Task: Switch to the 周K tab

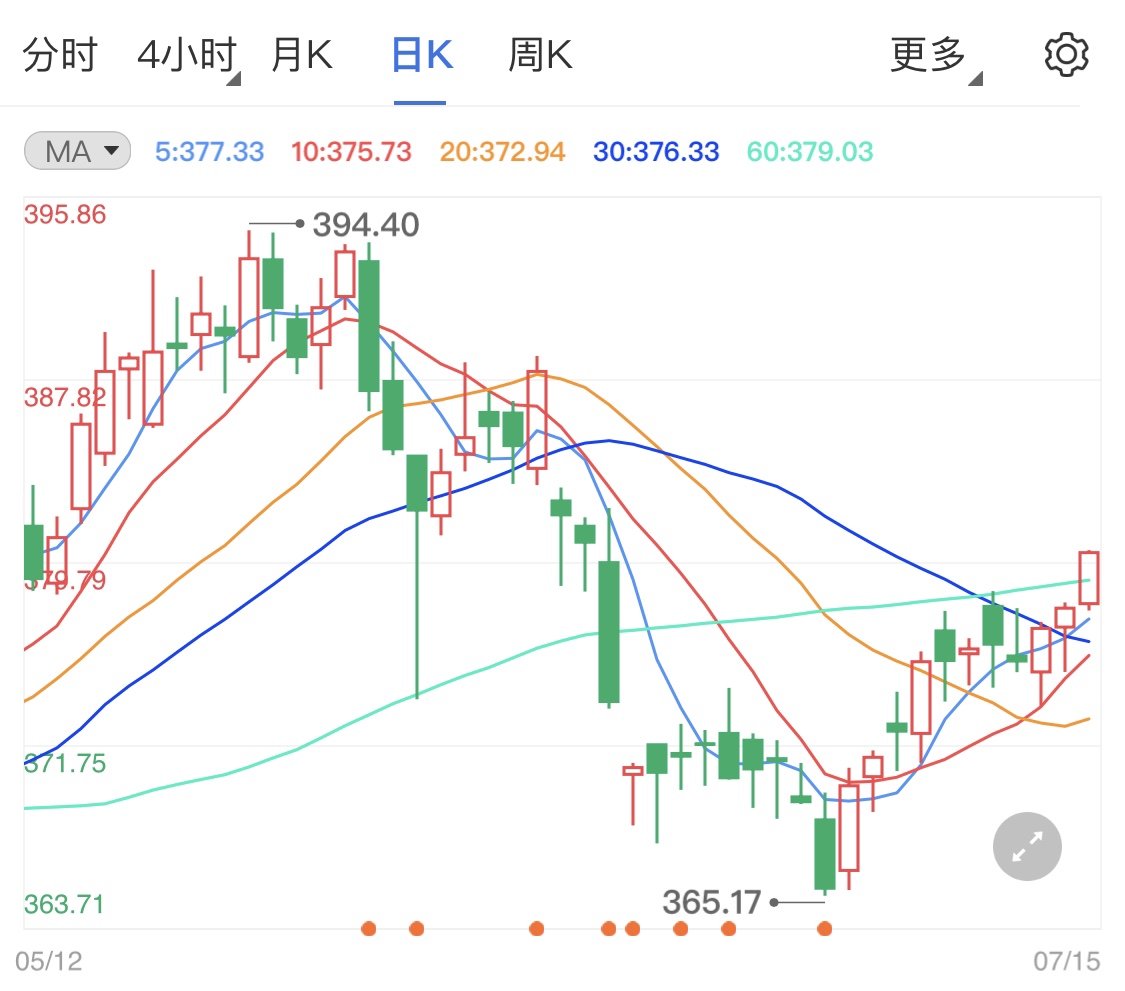Action: tap(540, 55)
